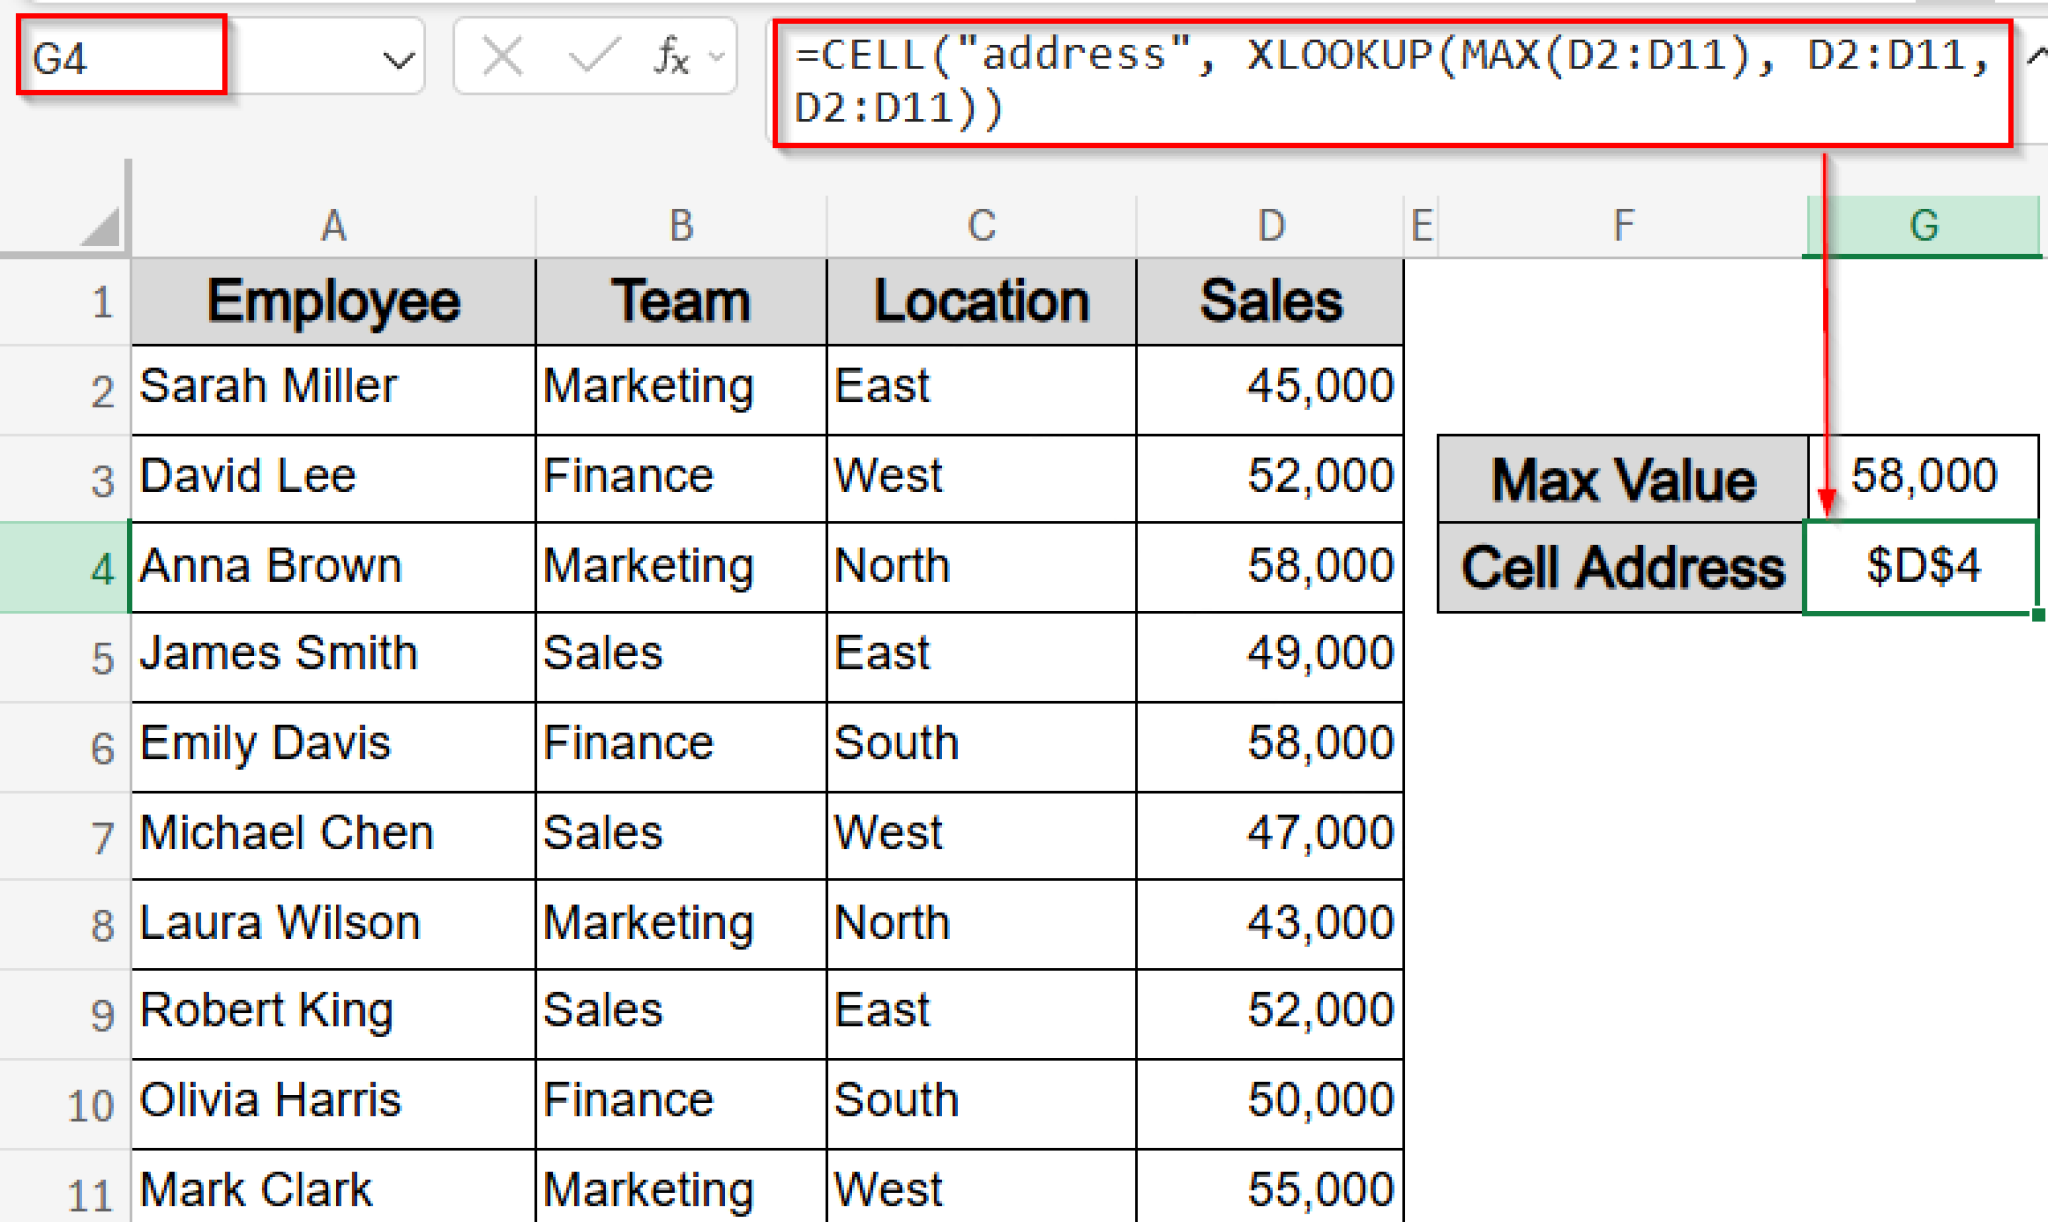Click the Employee header cell A1
The height and width of the screenshot is (1222, 2048).
coord(333,300)
